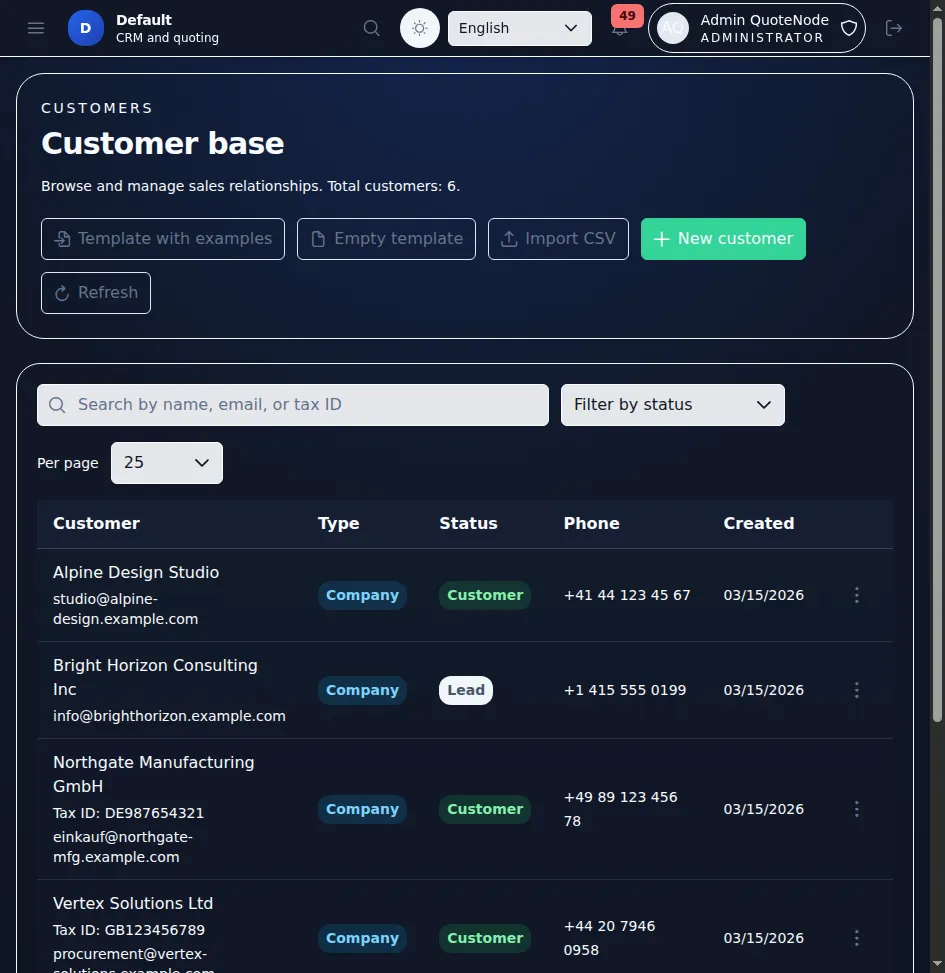Screen dimensions: 945x973
Task: Change the per-page count from 25
Action: (166, 462)
